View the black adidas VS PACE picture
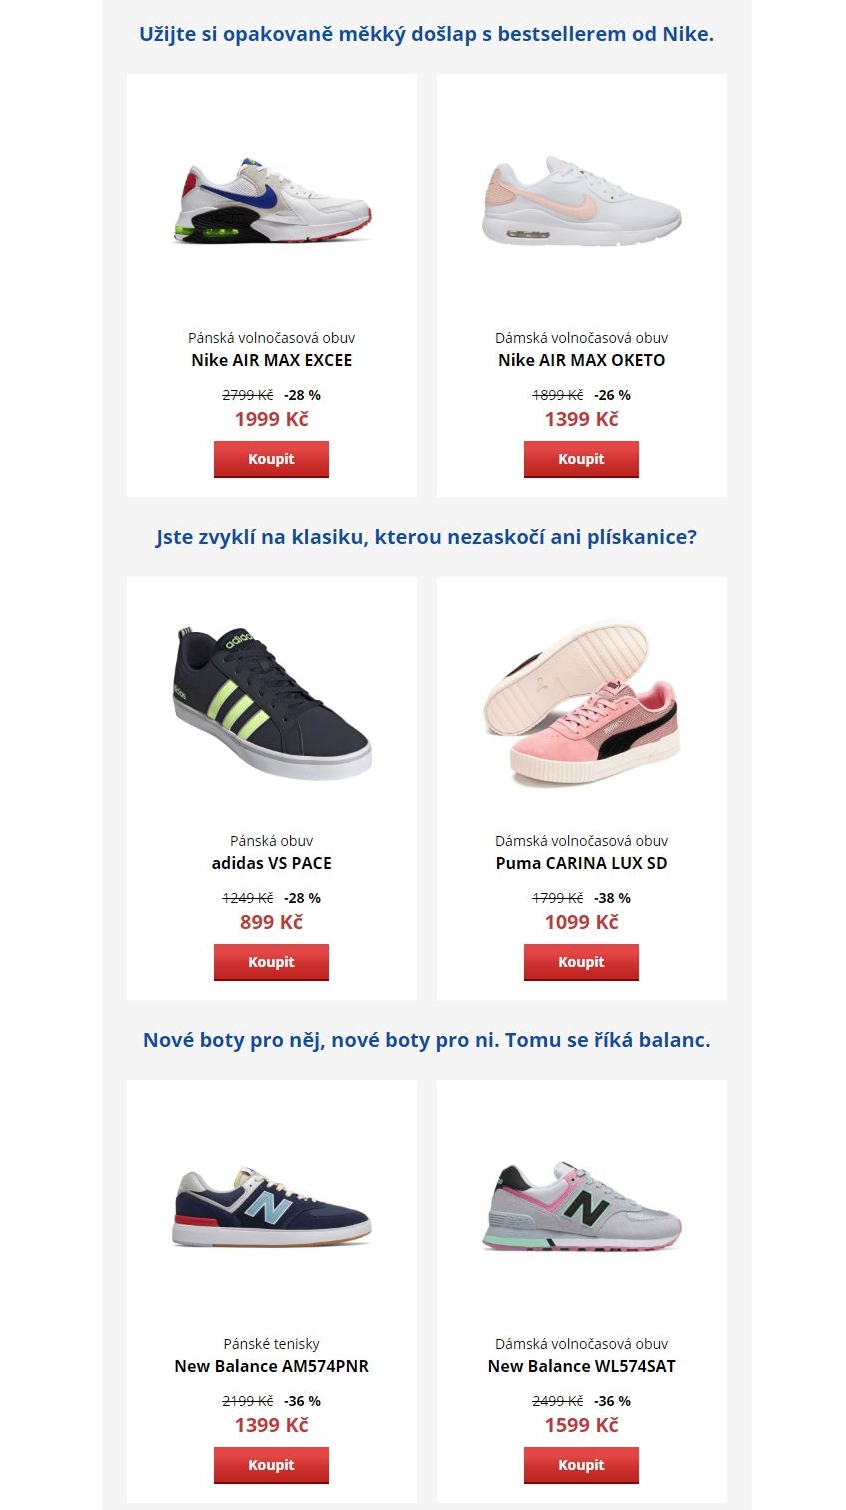846x1510 pixels. [x=272, y=704]
